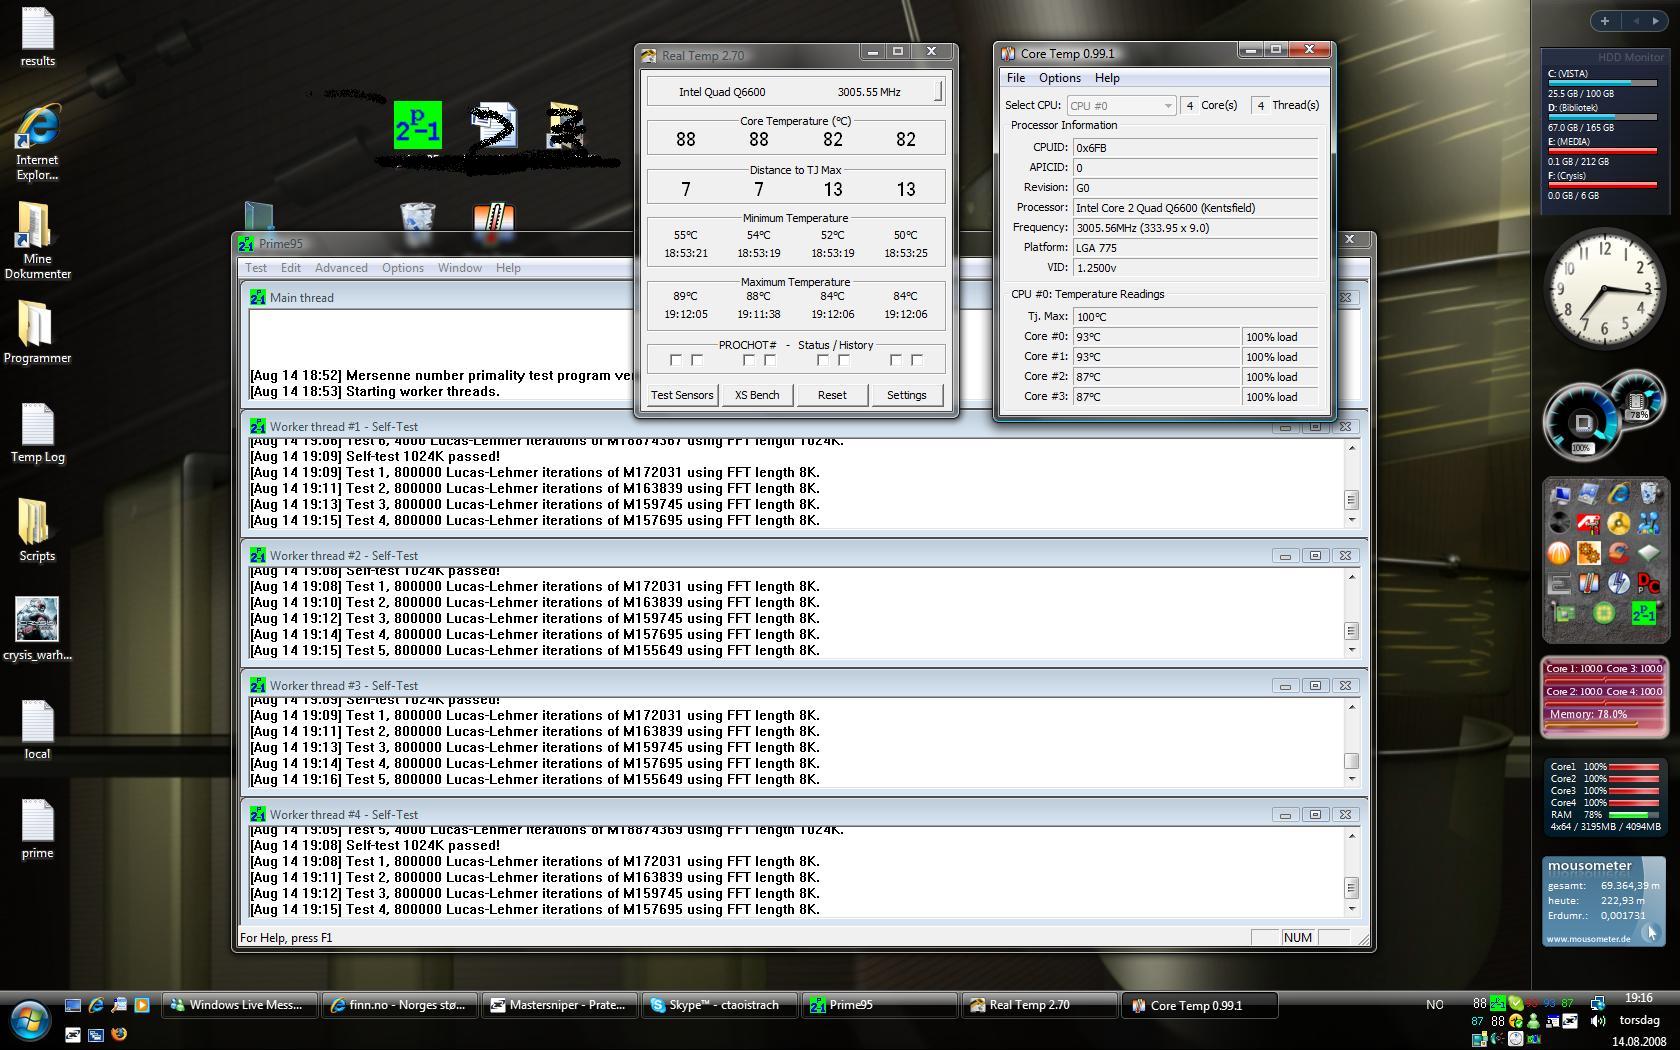
Task: Tick the seventh PROCHOT# checkbox in Real Temp
Action: (896, 360)
